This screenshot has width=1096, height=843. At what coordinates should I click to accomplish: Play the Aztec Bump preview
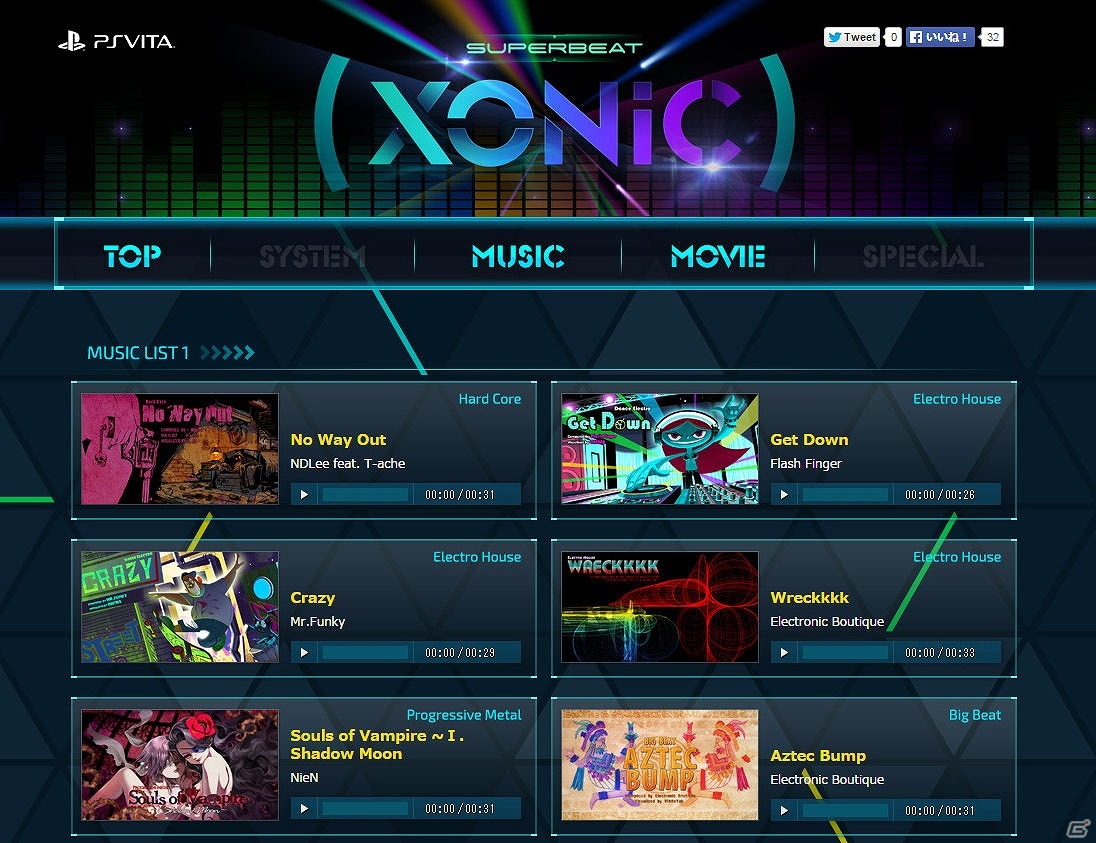(x=784, y=810)
